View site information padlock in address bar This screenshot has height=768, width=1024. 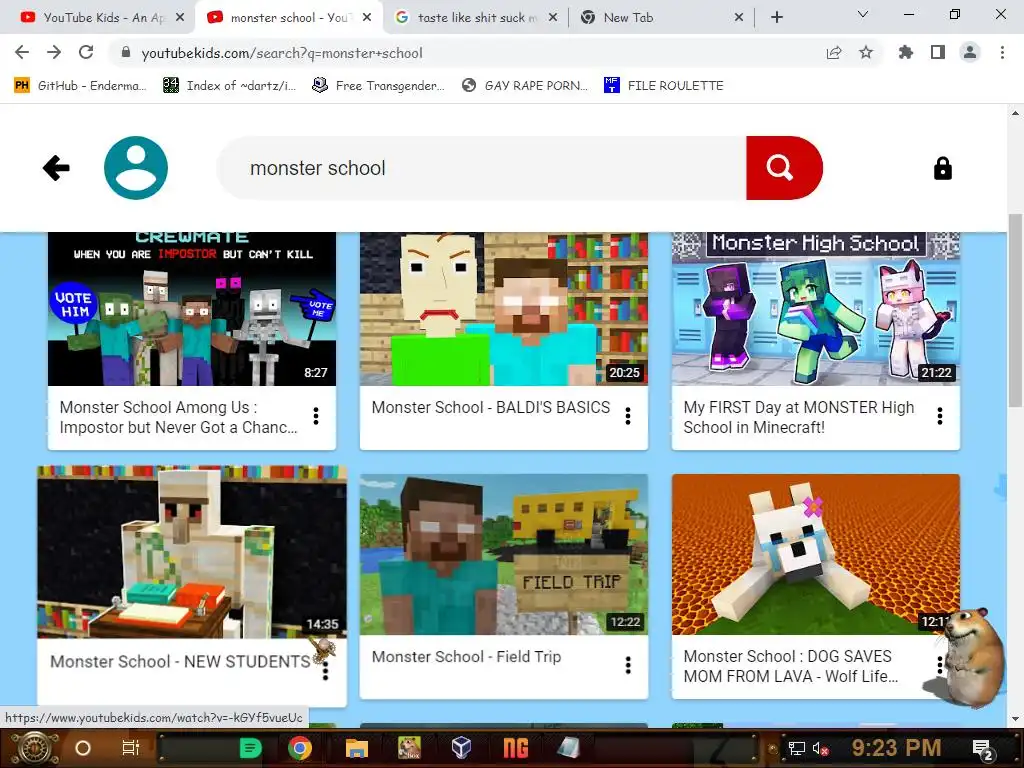126,52
